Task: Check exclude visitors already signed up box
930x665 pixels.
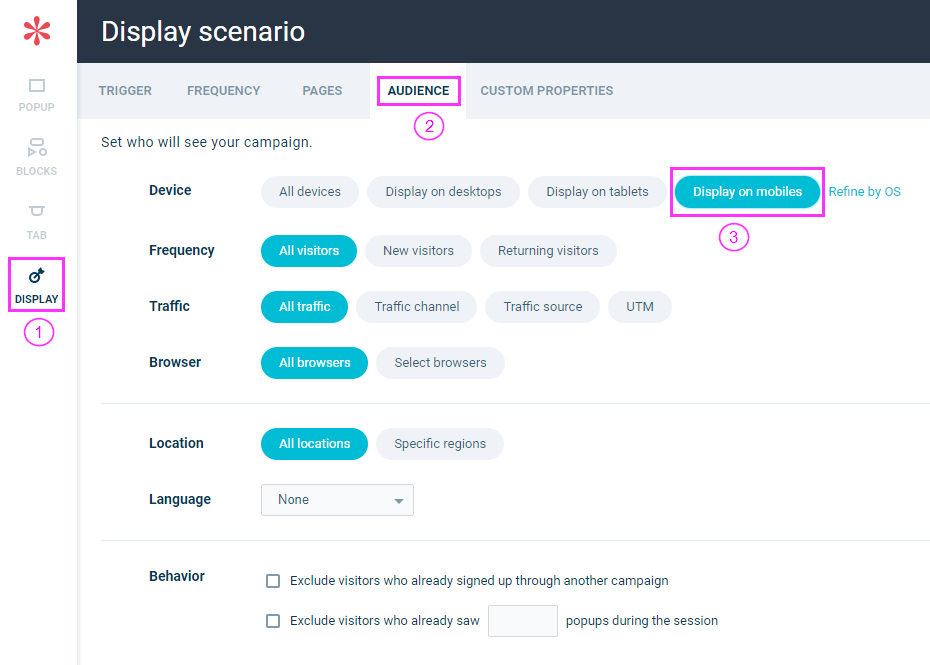Action: pos(273,581)
